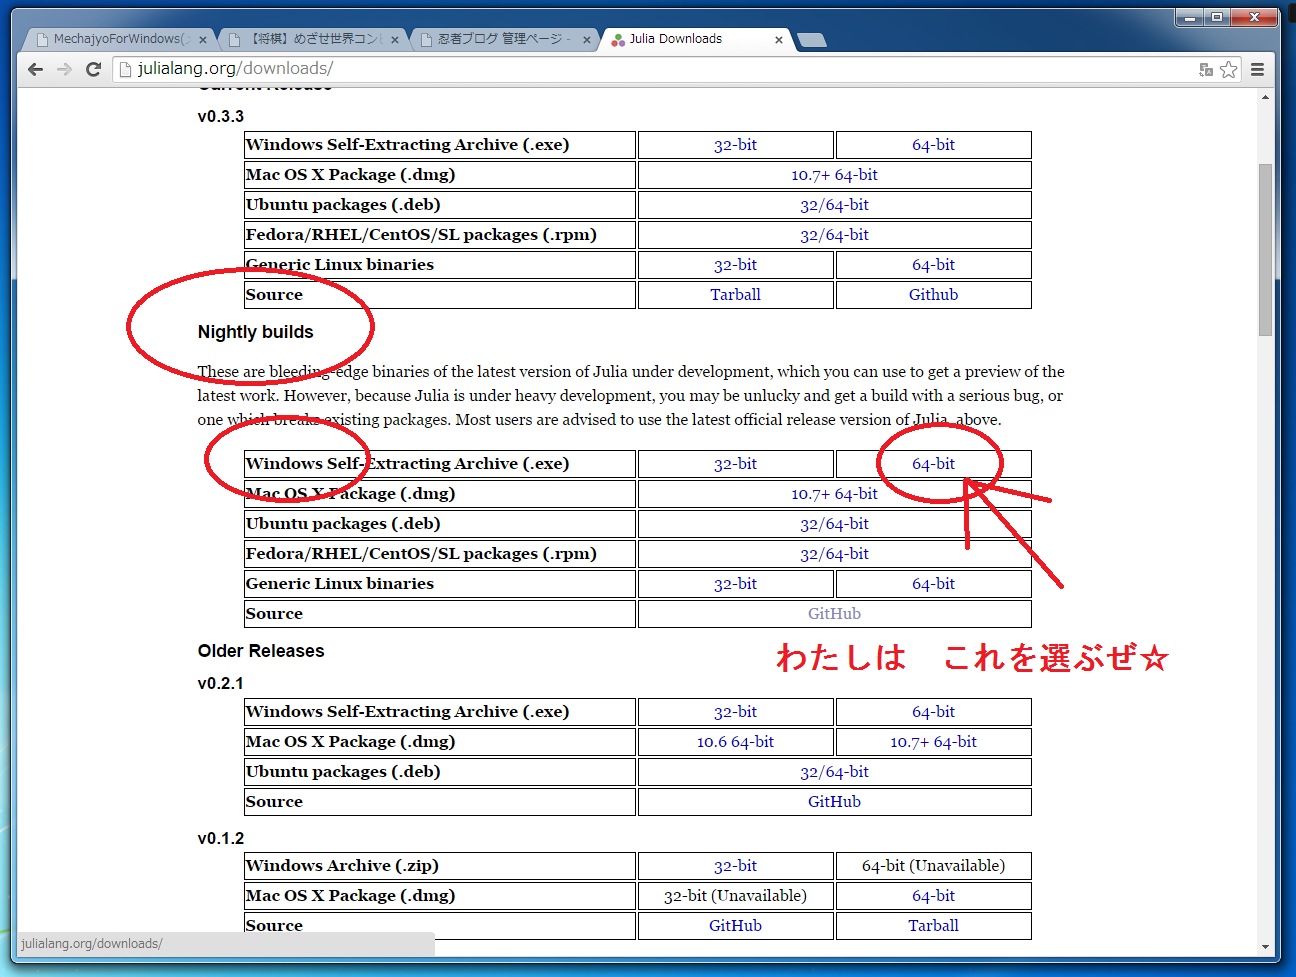1296x977 pixels.
Task: Download nightly Windows 32-bit build
Action: click(x=735, y=464)
